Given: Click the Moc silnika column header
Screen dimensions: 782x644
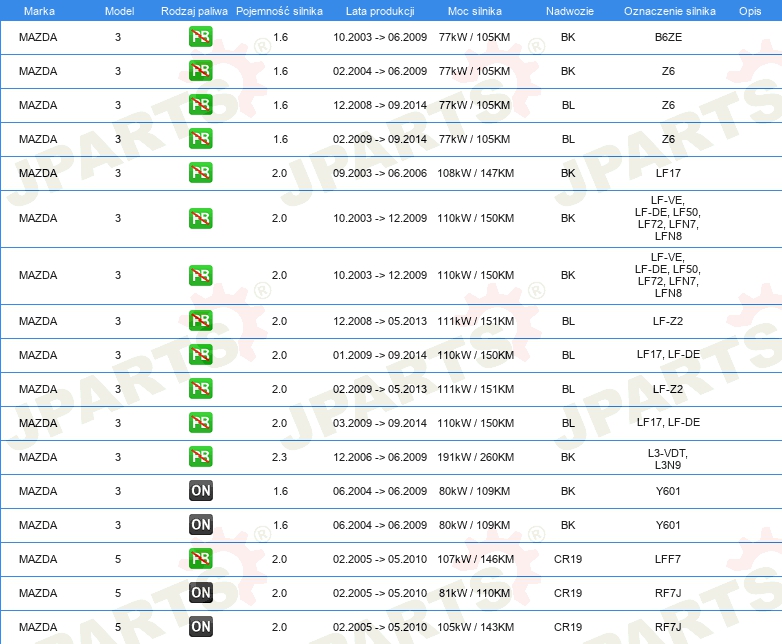Looking at the screenshot, I should pos(476,10).
